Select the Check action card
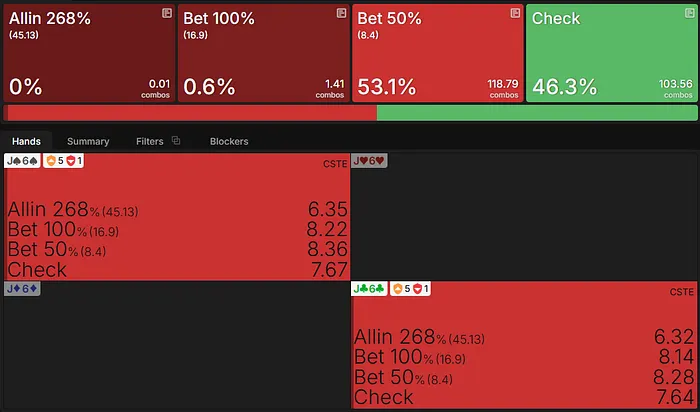The height and width of the screenshot is (412, 700). click(x=612, y=52)
